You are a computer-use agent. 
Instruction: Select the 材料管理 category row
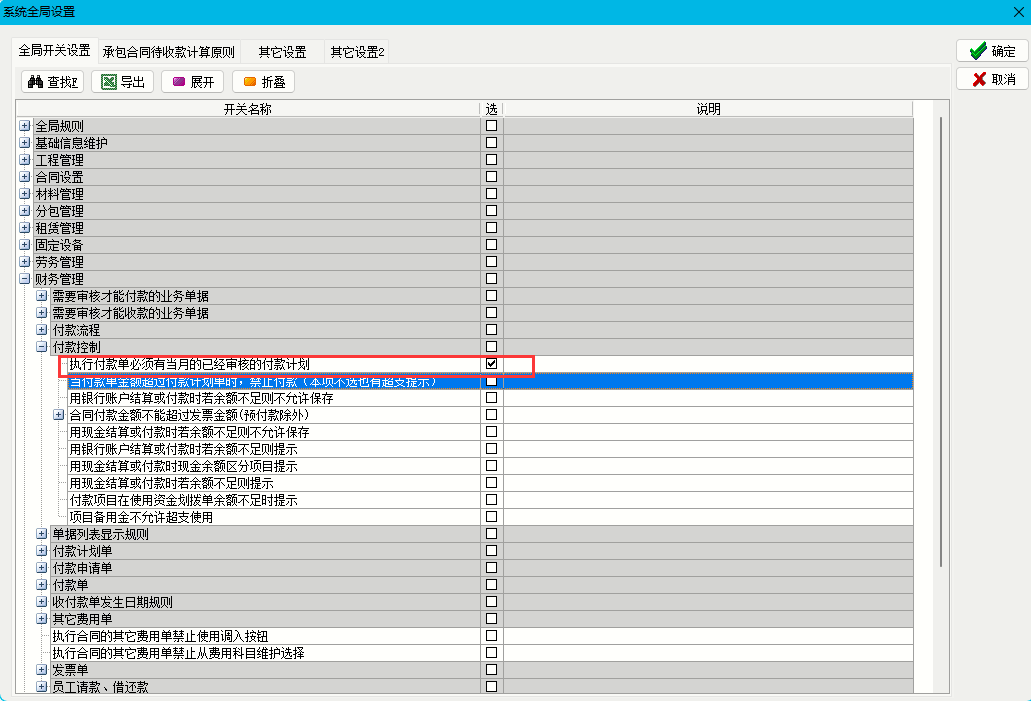60,194
